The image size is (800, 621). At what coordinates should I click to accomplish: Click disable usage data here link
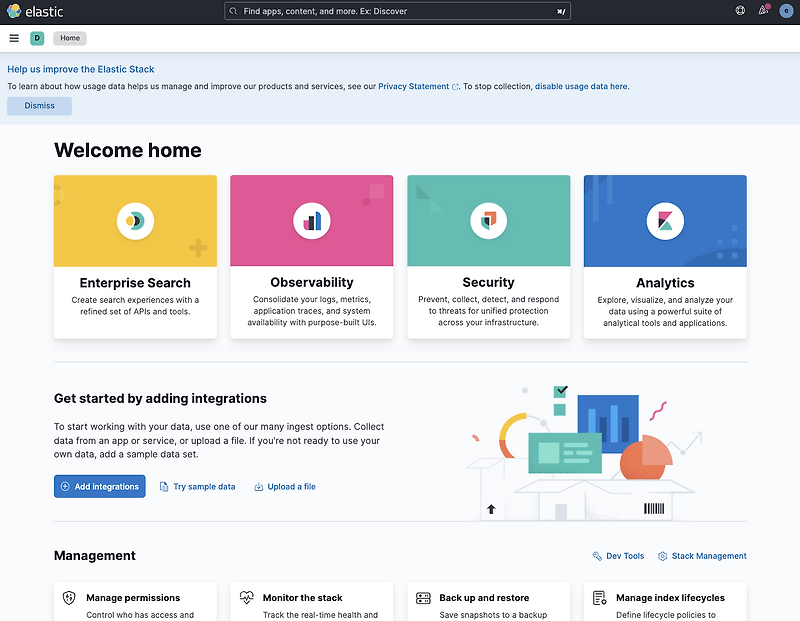click(x=581, y=87)
